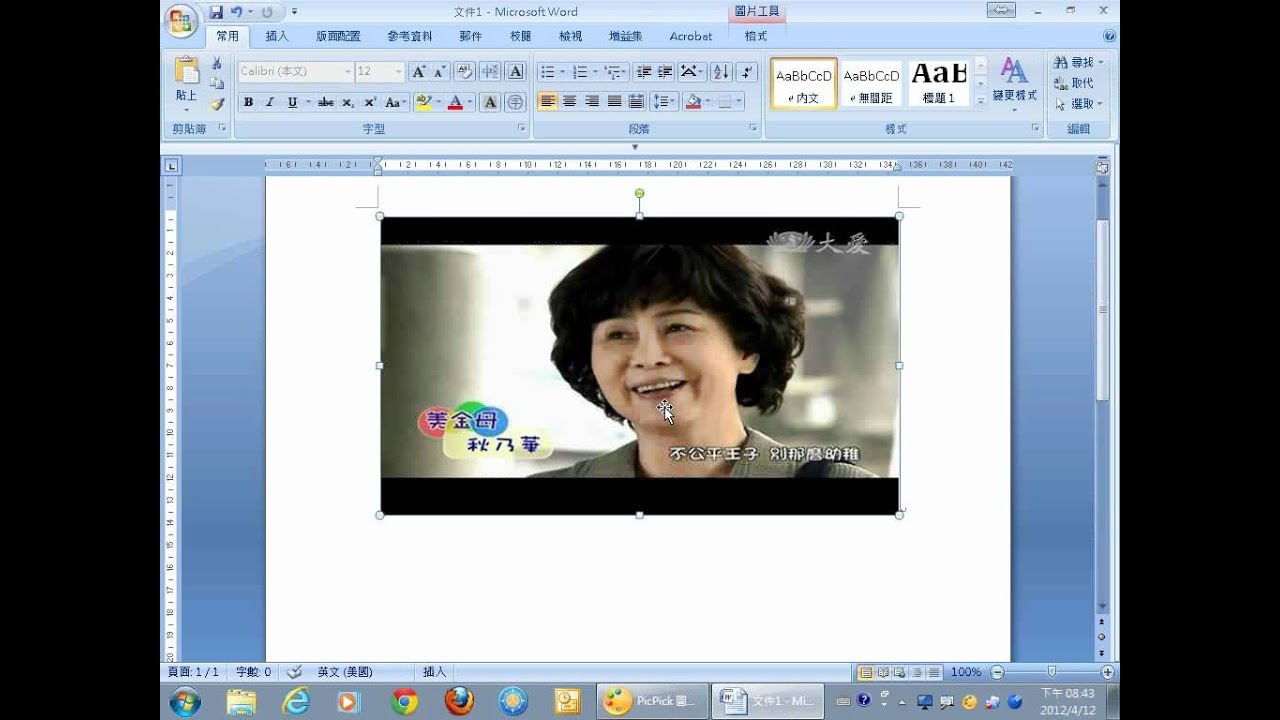Image resolution: width=1280 pixels, height=720 pixels.
Task: Click the Replace command
Action: (x=1074, y=83)
